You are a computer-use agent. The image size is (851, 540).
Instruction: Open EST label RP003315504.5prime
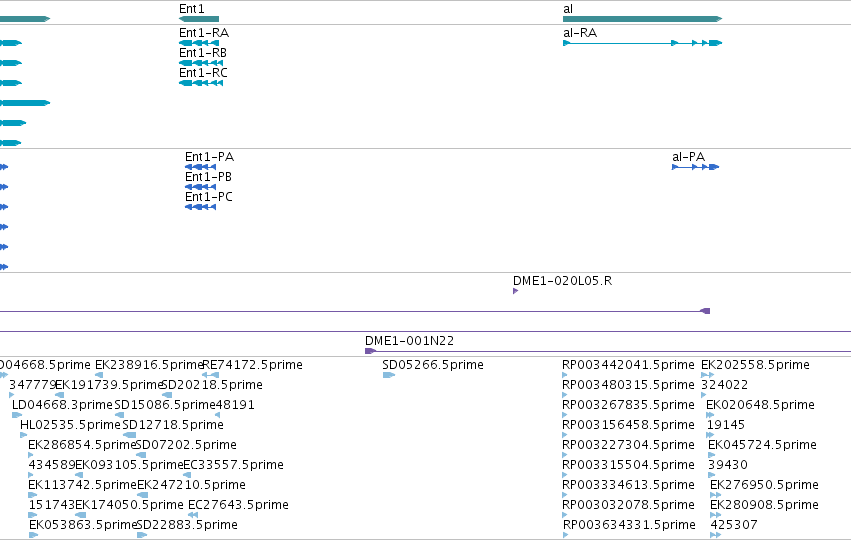click(628, 465)
